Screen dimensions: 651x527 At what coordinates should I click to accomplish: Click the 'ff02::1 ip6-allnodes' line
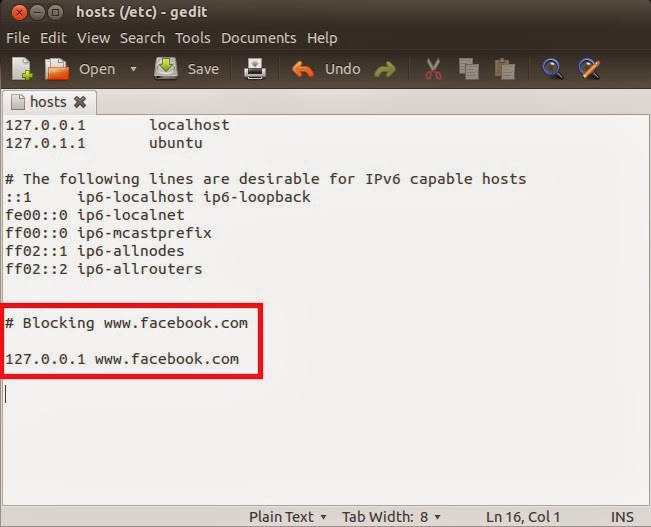pos(95,251)
